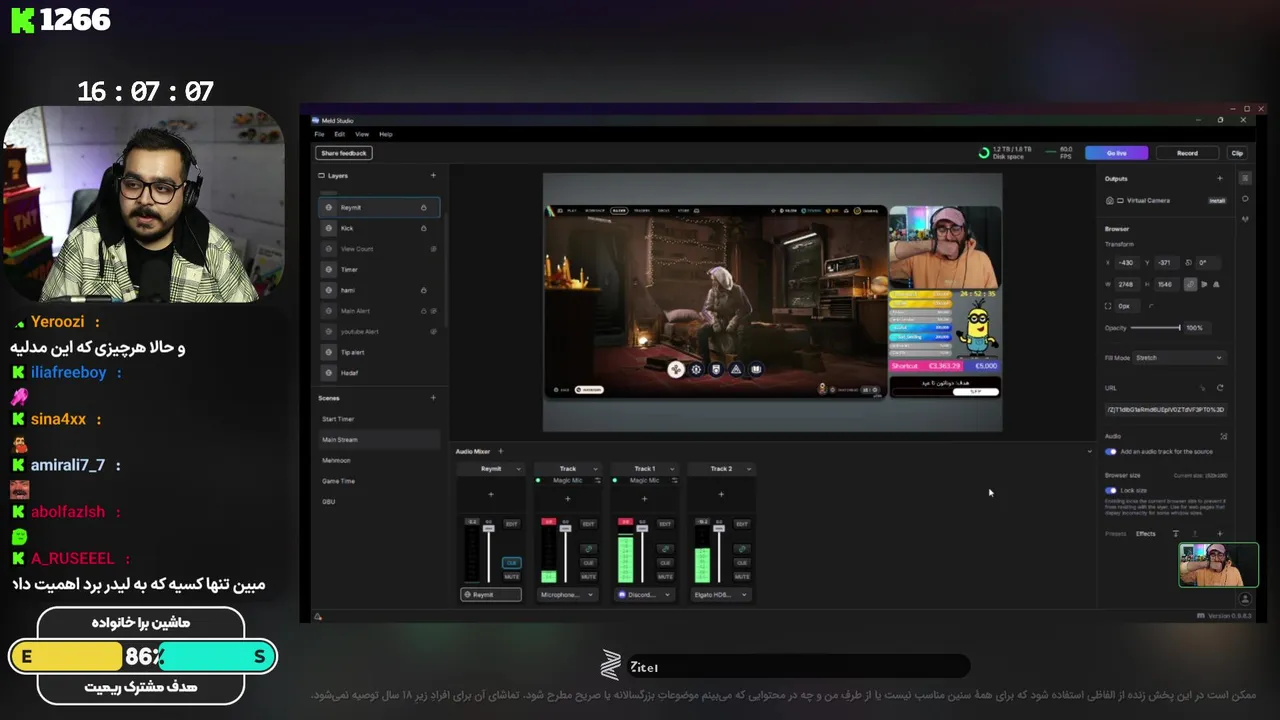
Task: Open the Microphone source dropdown
Action: 568,595
